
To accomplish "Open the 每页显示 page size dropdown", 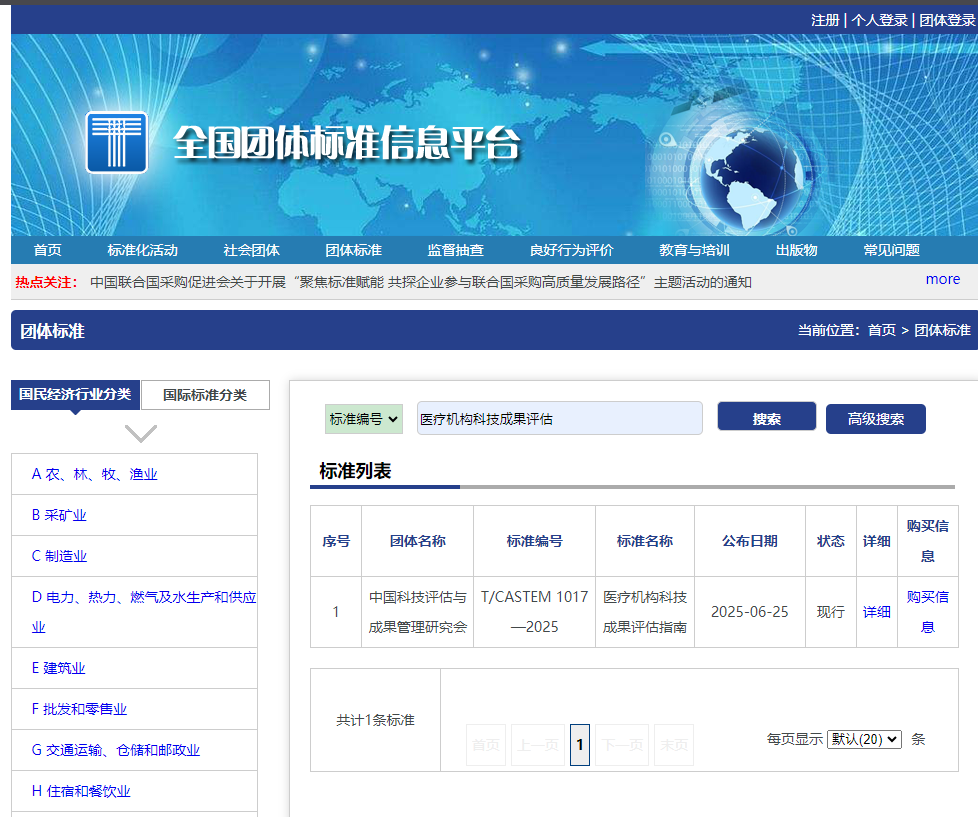I will [864, 739].
